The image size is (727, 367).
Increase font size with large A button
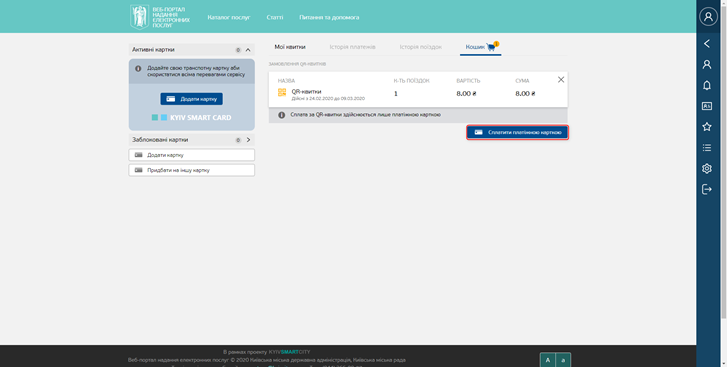click(548, 360)
